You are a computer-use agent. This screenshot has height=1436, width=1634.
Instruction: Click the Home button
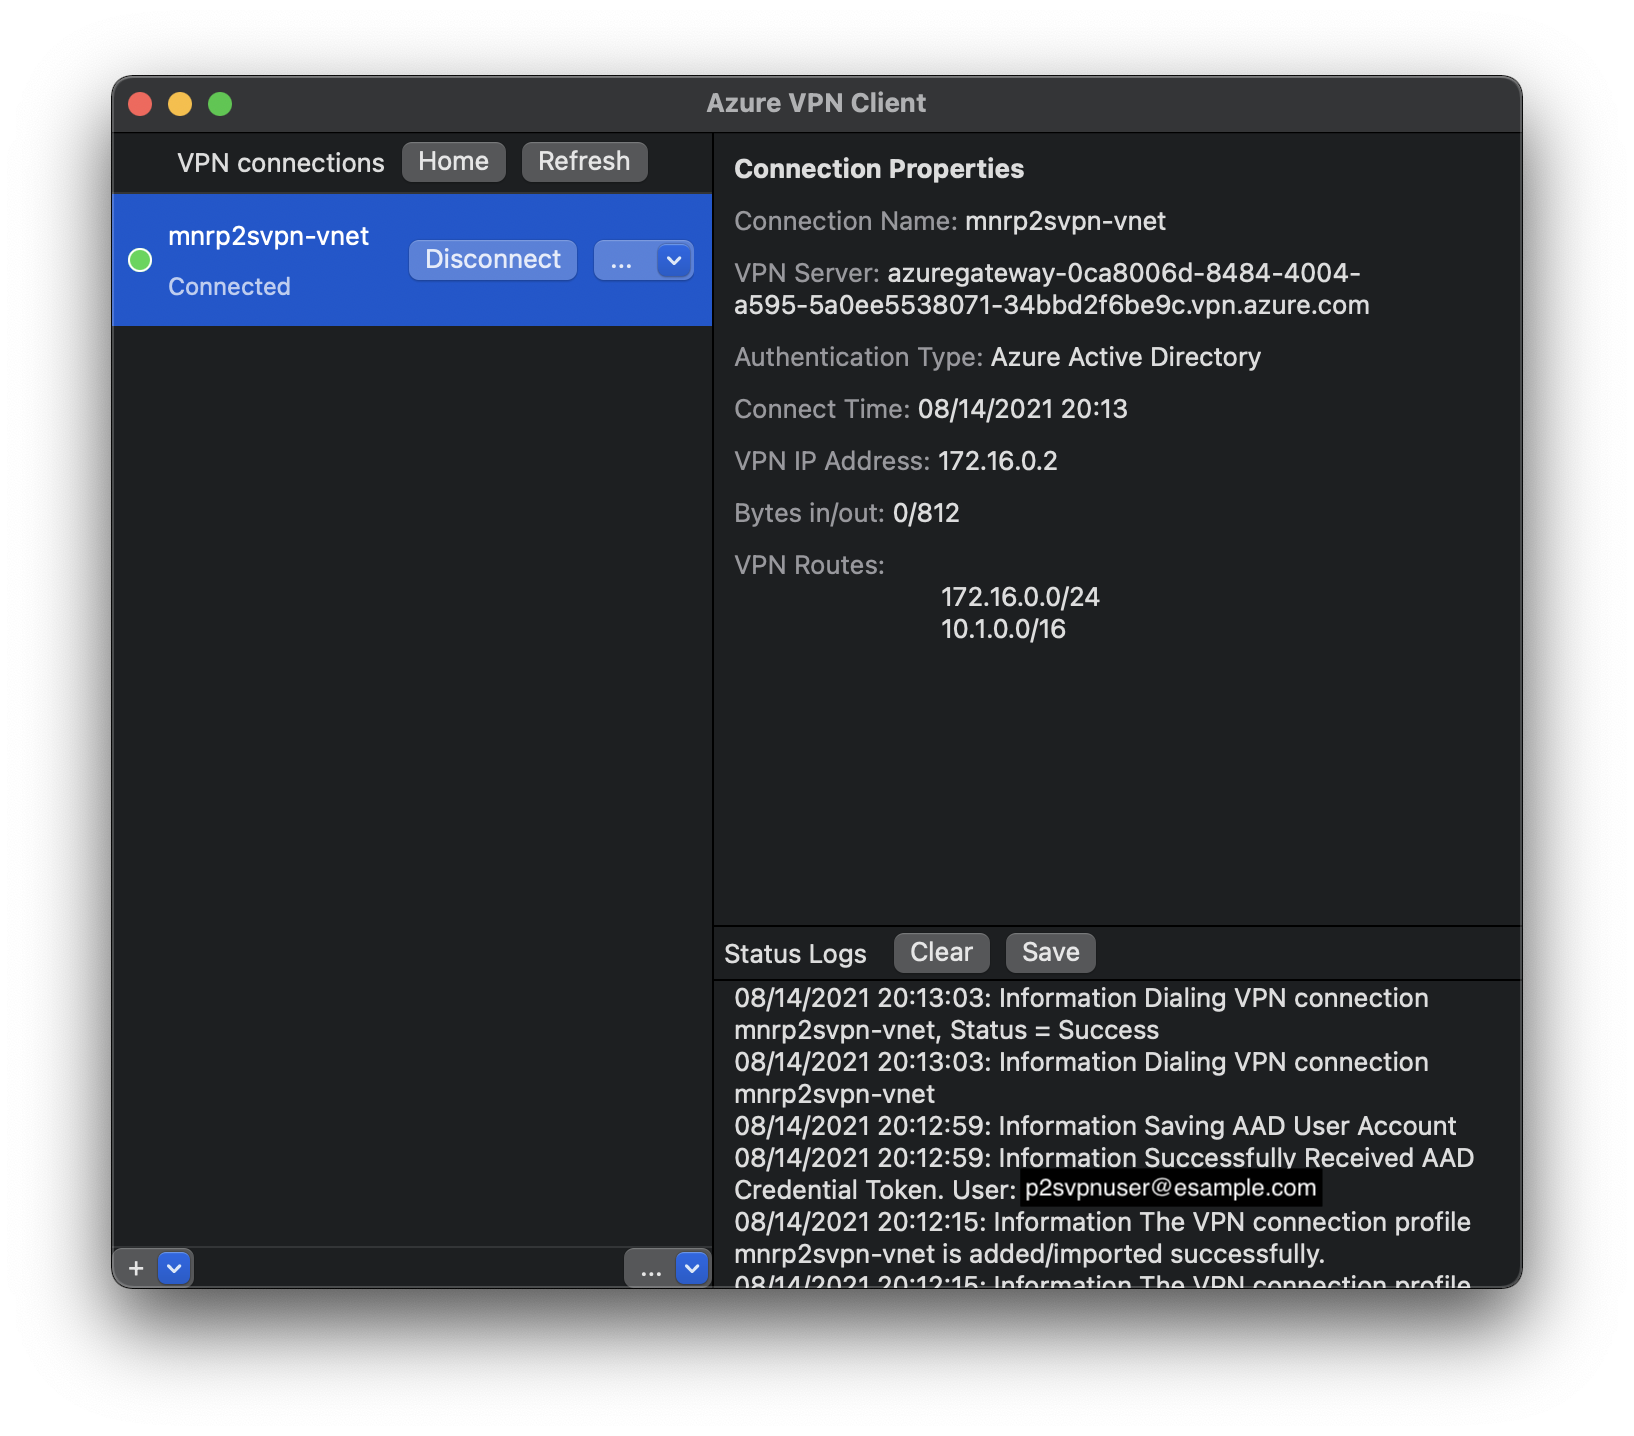(x=453, y=161)
